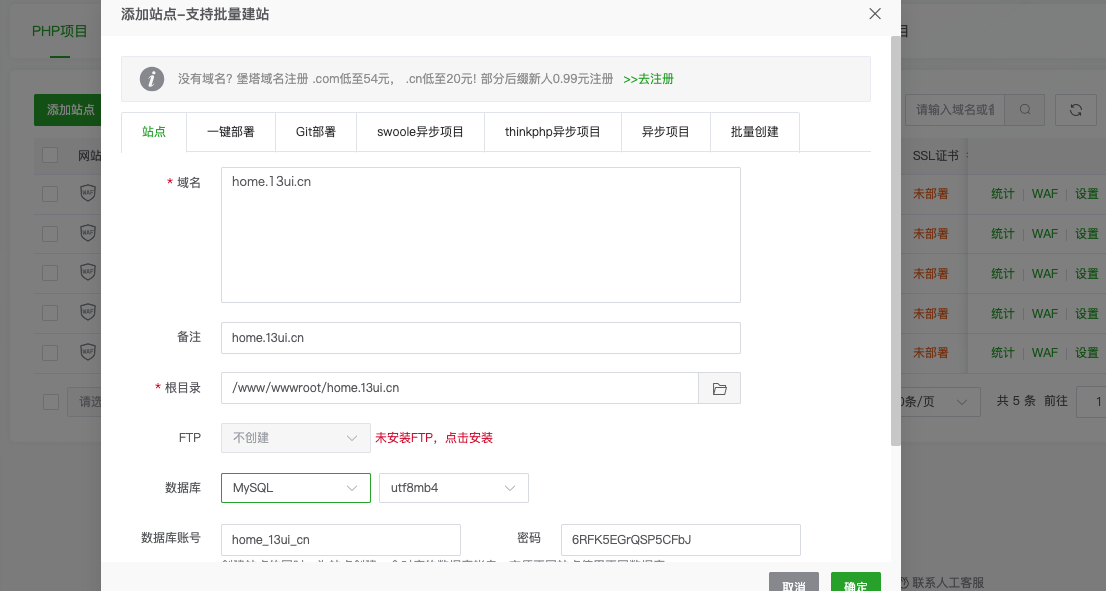Click the WAF shield icon in last row
1106x591 pixels.
88,352
